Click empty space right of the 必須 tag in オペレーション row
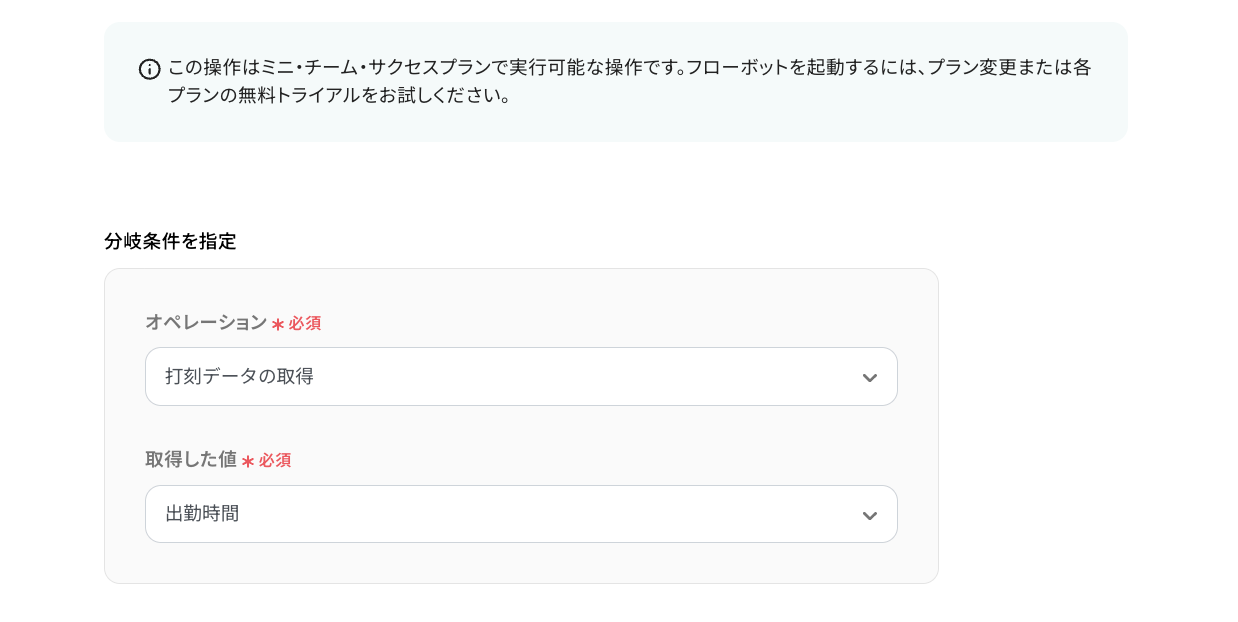1238x622 pixels. [x=600, y=323]
